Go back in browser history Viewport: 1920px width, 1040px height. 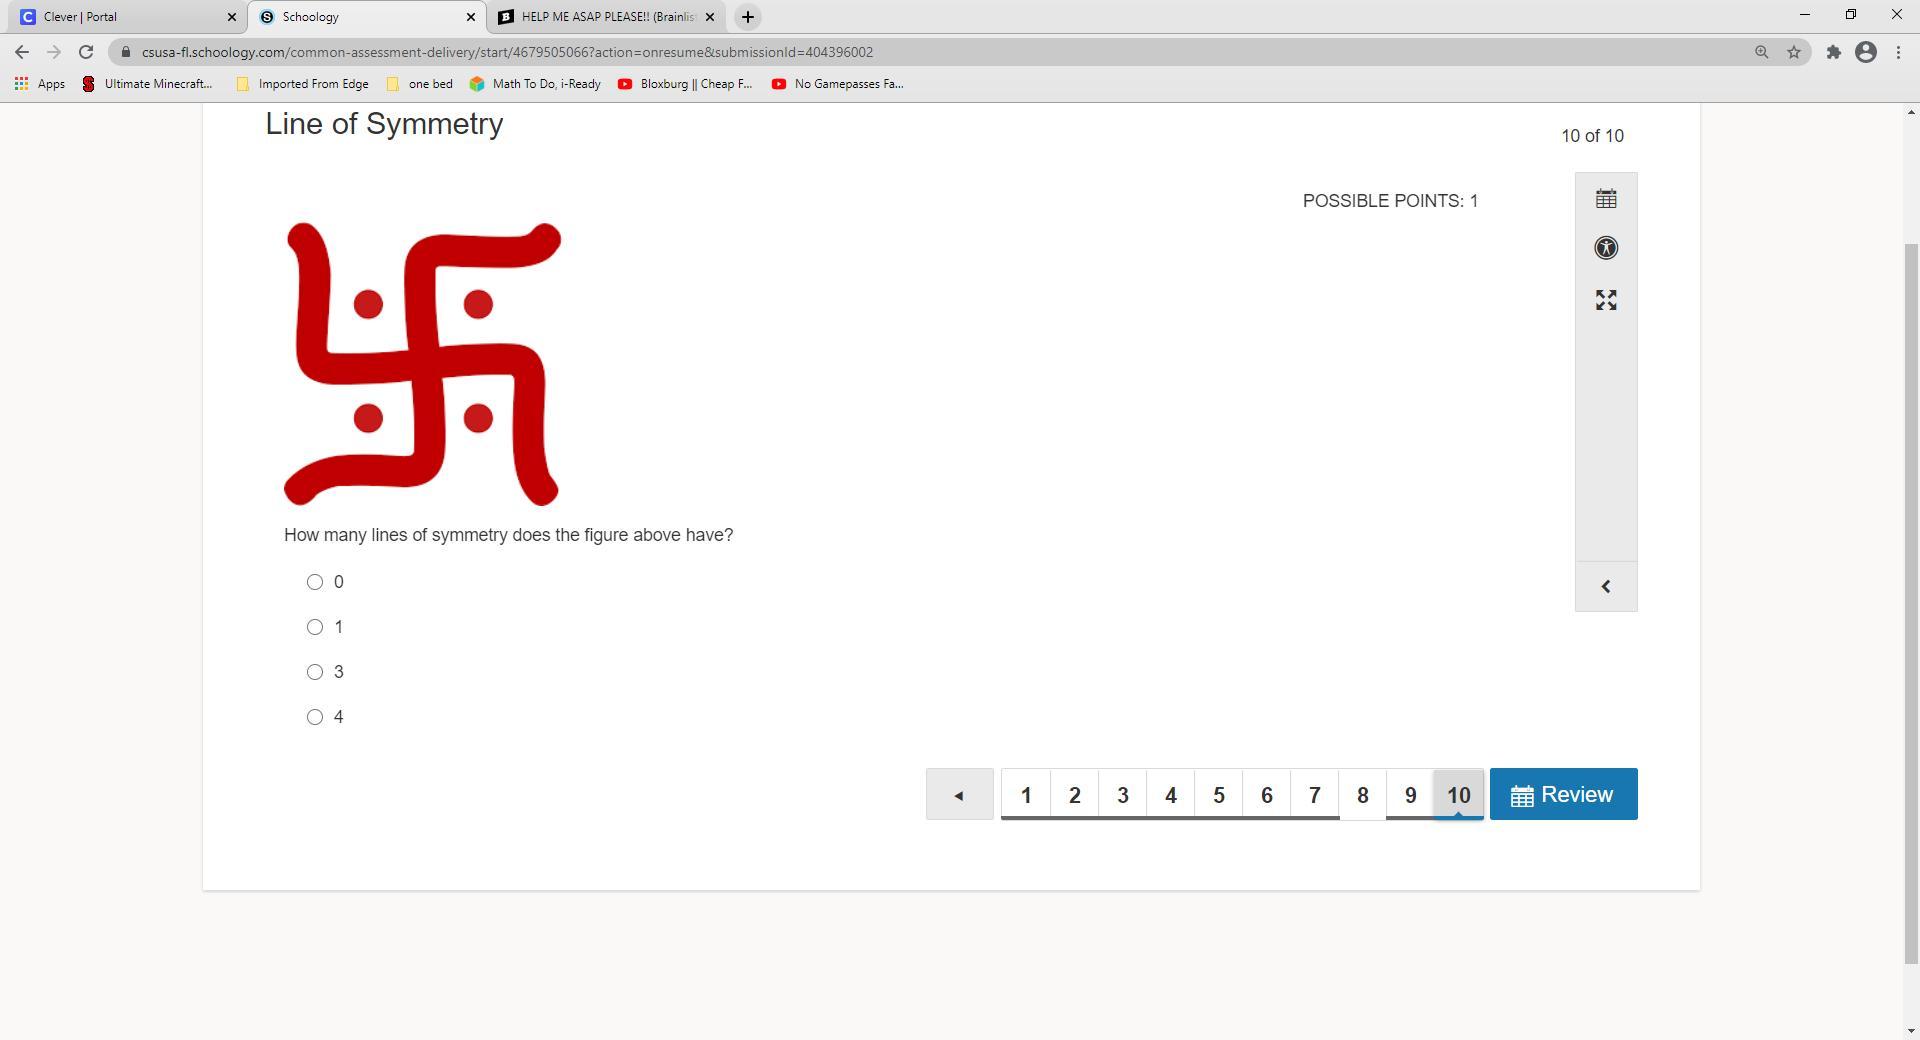pyautogui.click(x=22, y=52)
